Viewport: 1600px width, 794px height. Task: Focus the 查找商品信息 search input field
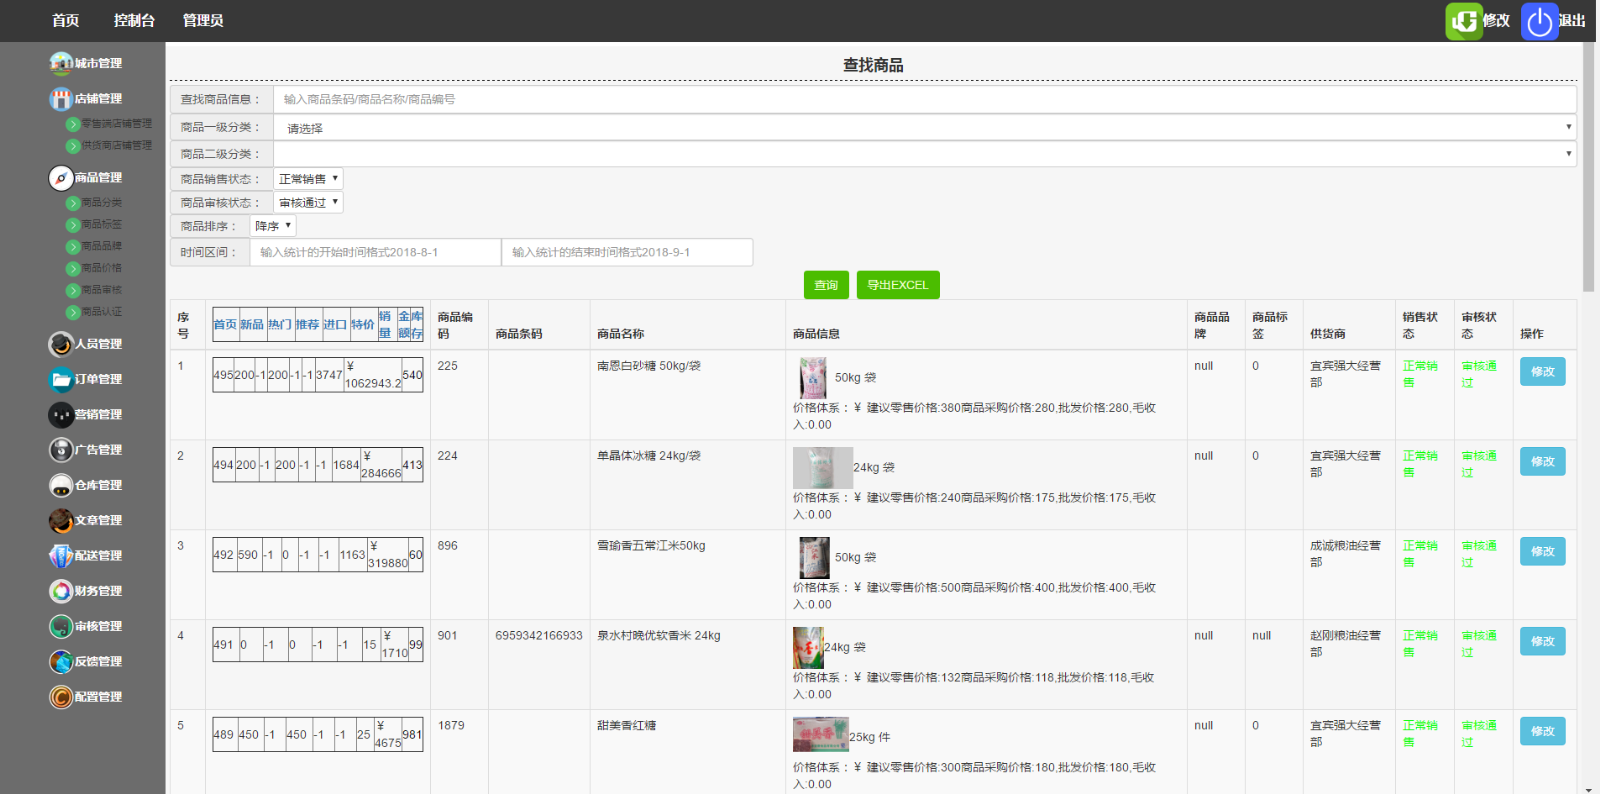tap(924, 99)
